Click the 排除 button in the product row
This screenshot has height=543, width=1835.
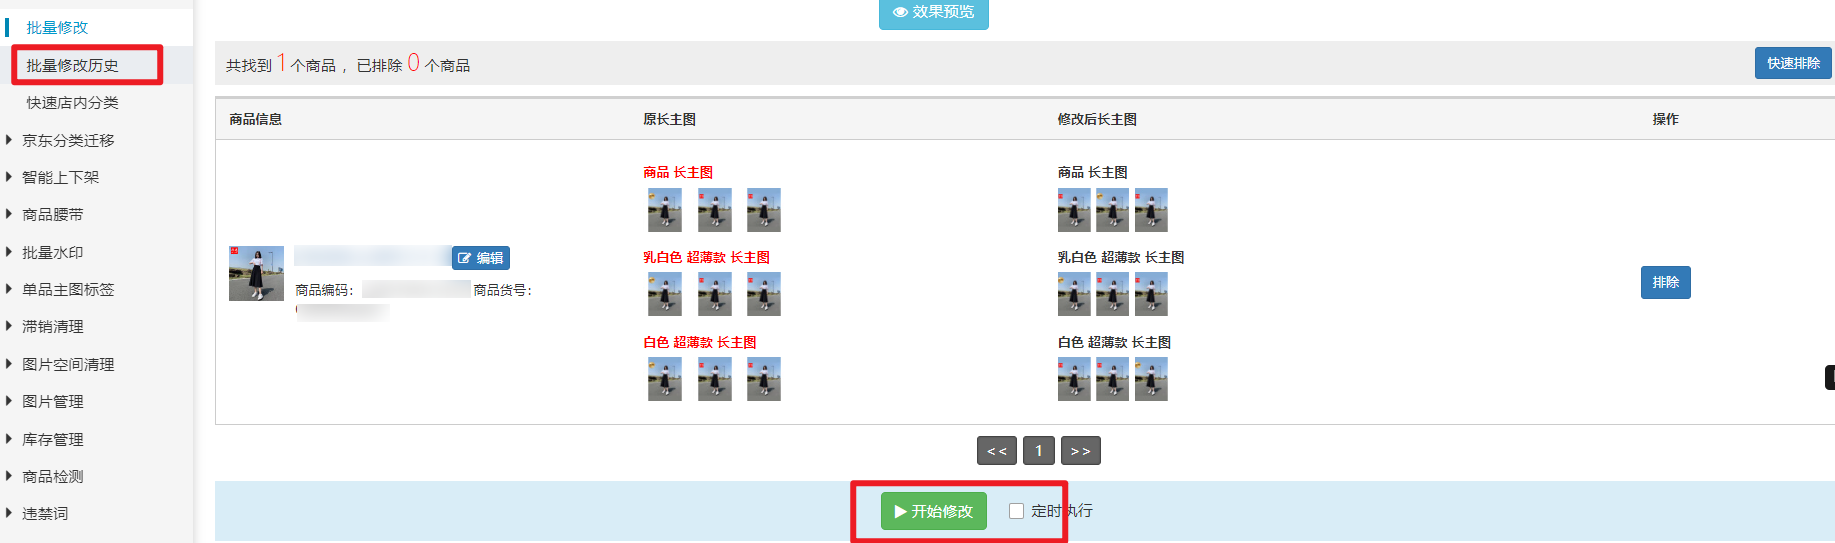point(1665,282)
